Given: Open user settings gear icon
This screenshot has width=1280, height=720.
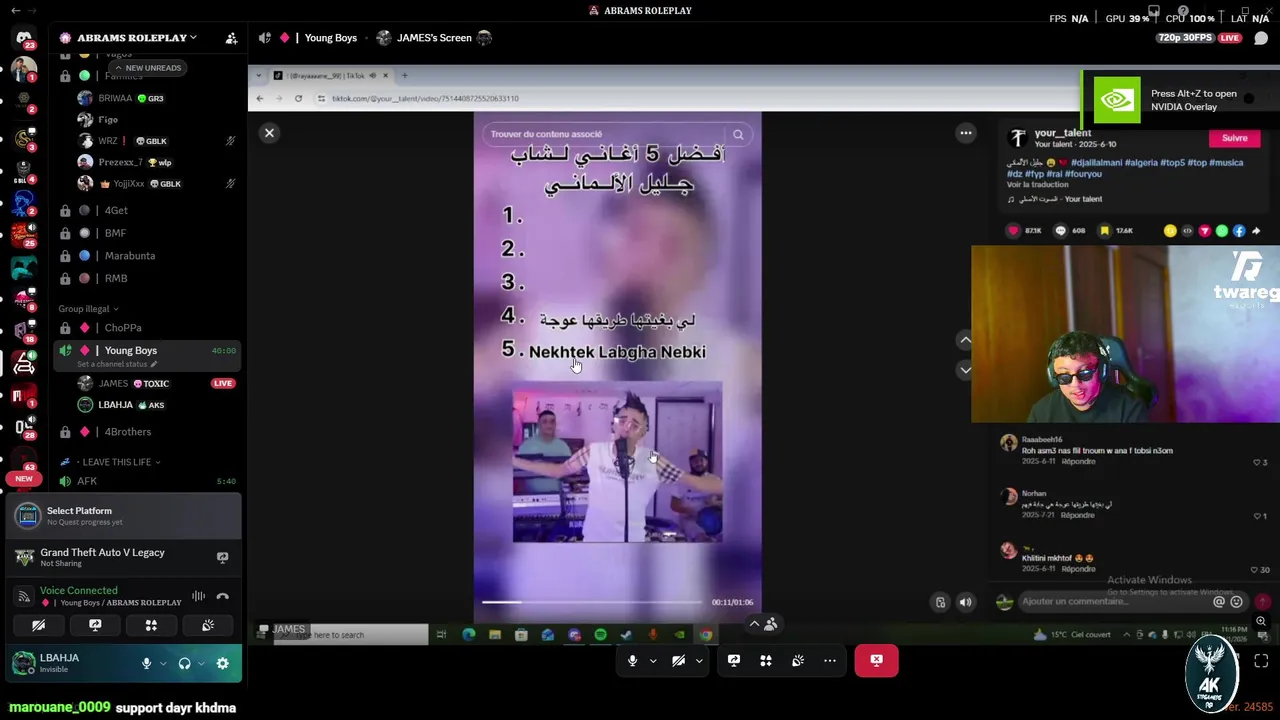Looking at the screenshot, I should coord(222,663).
